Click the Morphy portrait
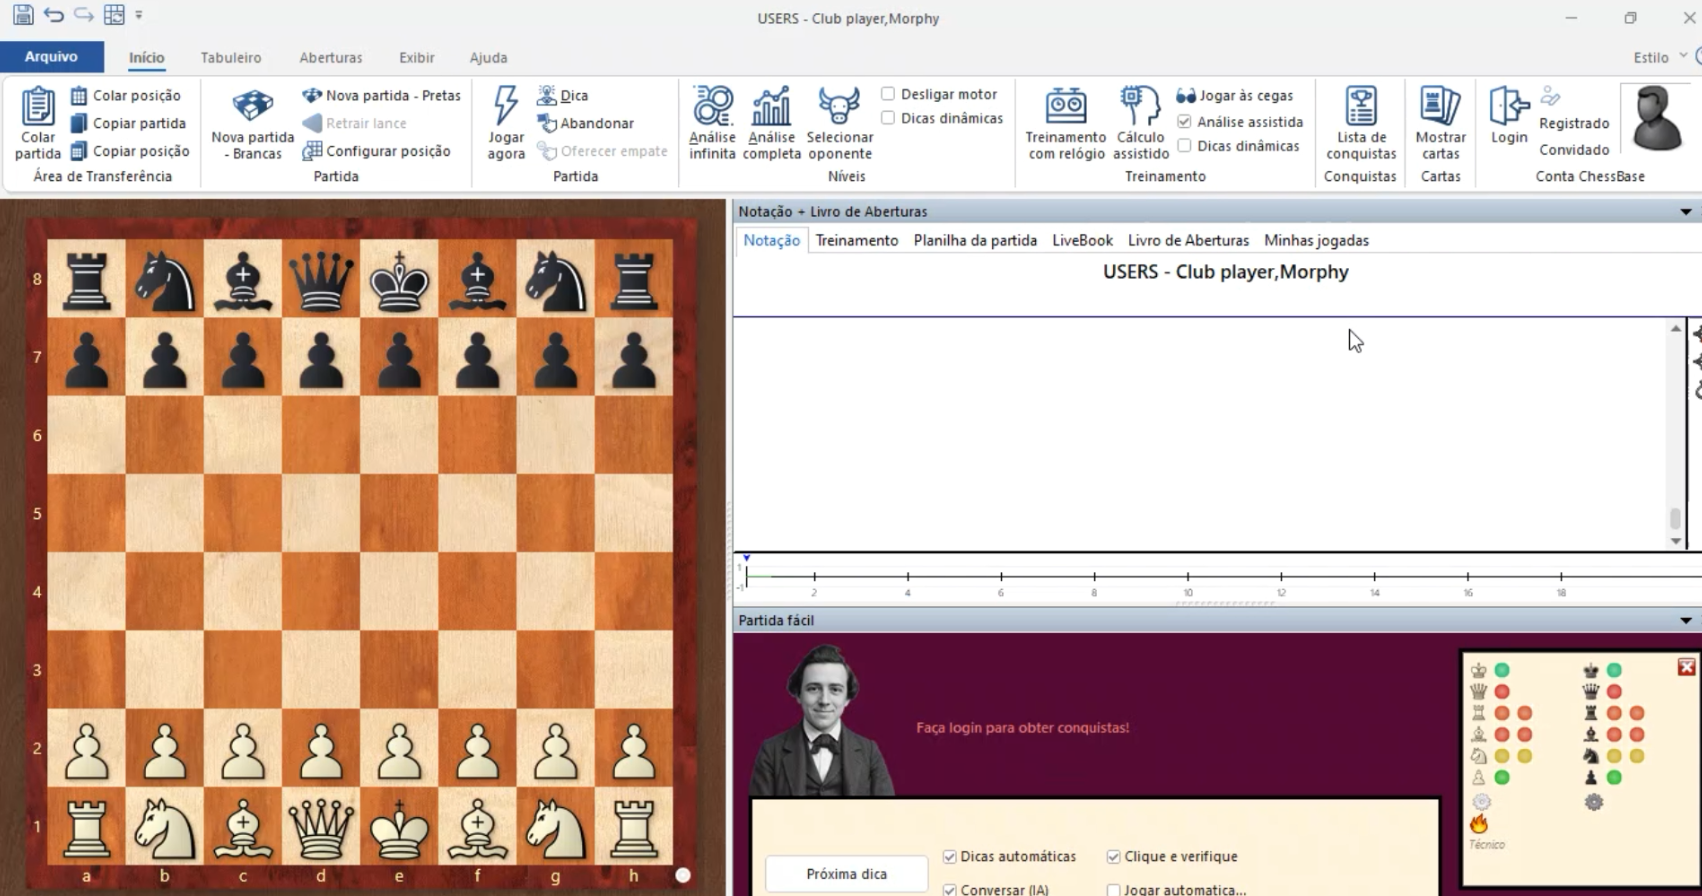This screenshot has width=1702, height=896. click(822, 721)
